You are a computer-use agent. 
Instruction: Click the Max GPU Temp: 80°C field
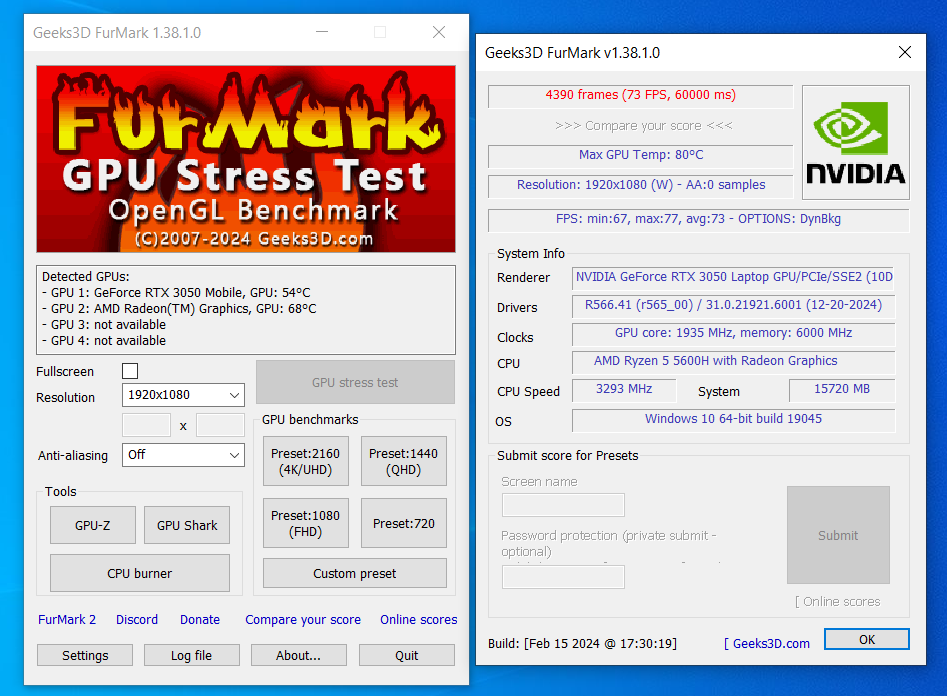[x=640, y=155]
